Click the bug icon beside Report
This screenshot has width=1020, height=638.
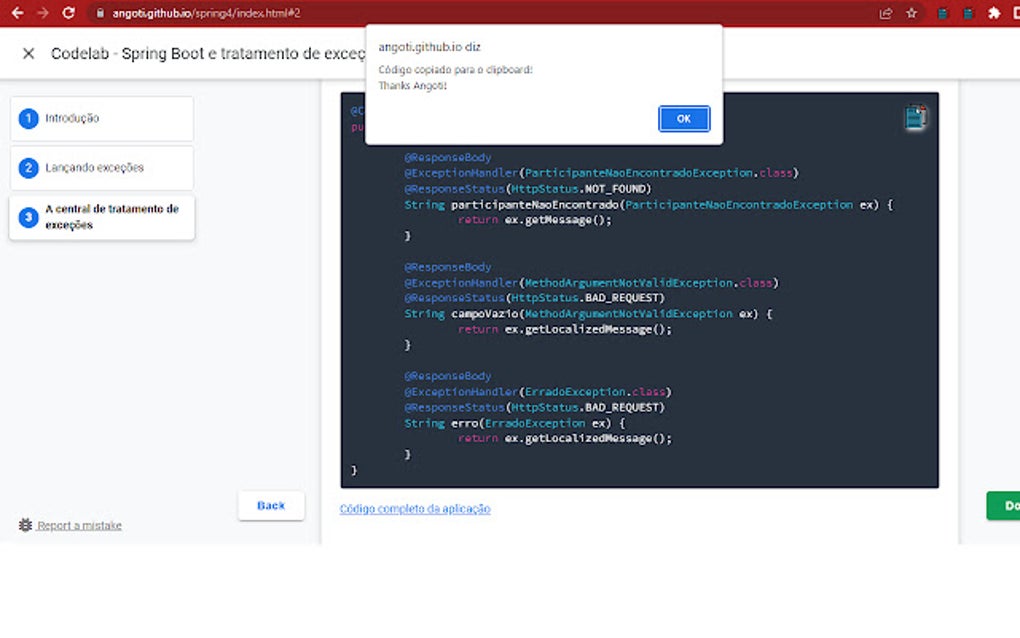25,525
